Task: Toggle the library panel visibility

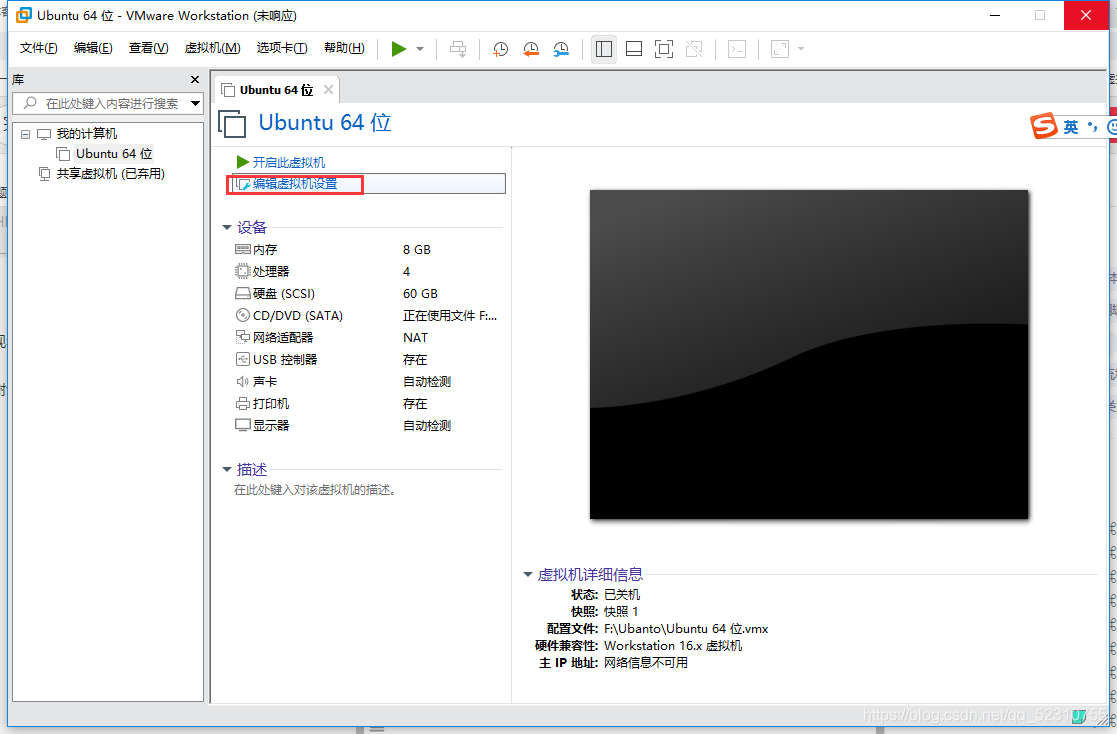Action: [603, 48]
